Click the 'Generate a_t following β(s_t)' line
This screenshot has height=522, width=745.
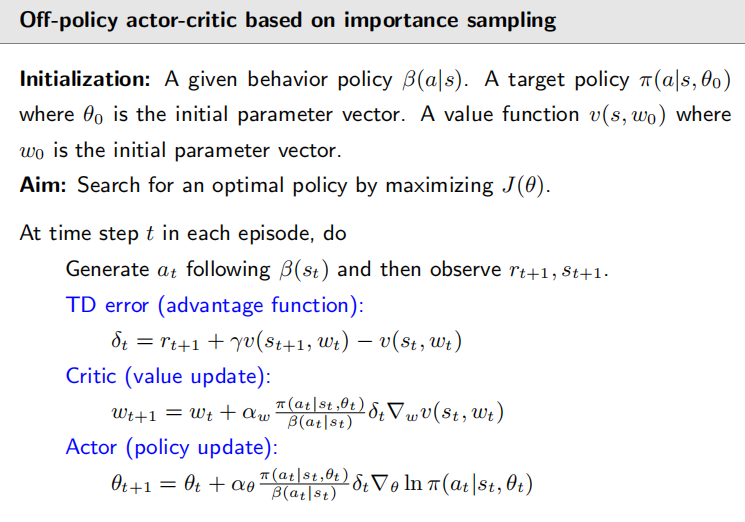(337, 270)
